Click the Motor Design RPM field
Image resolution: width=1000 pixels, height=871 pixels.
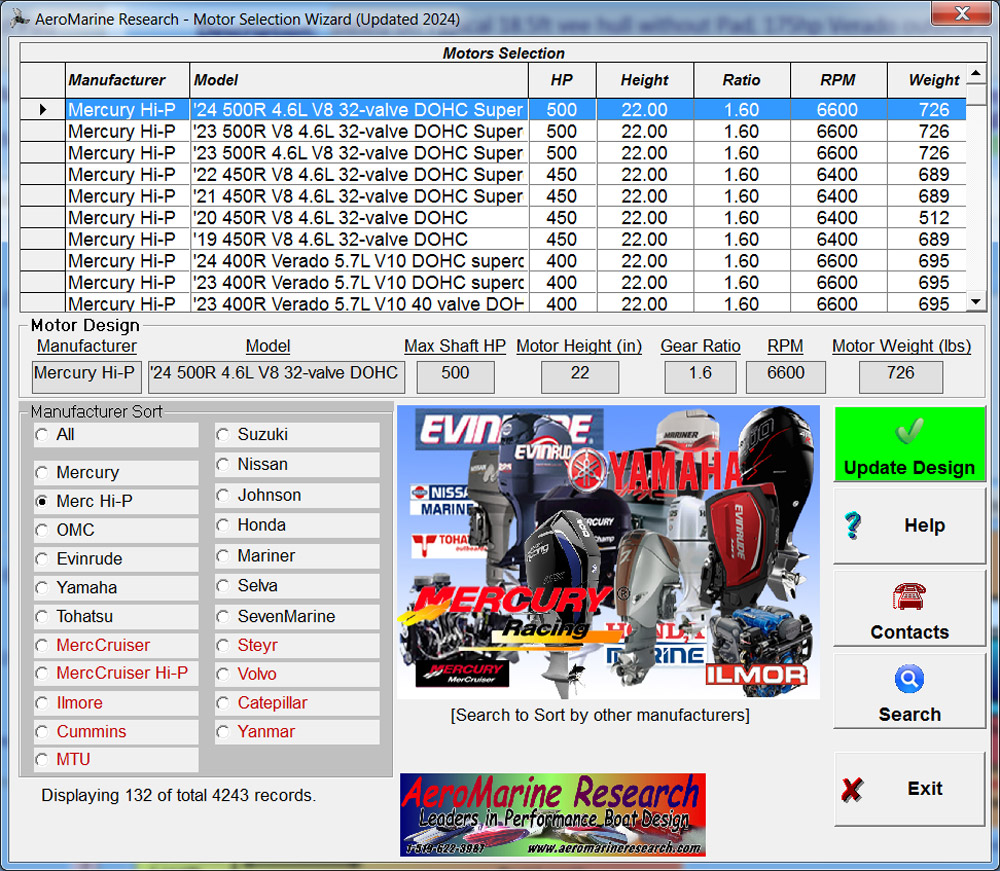[x=786, y=377]
